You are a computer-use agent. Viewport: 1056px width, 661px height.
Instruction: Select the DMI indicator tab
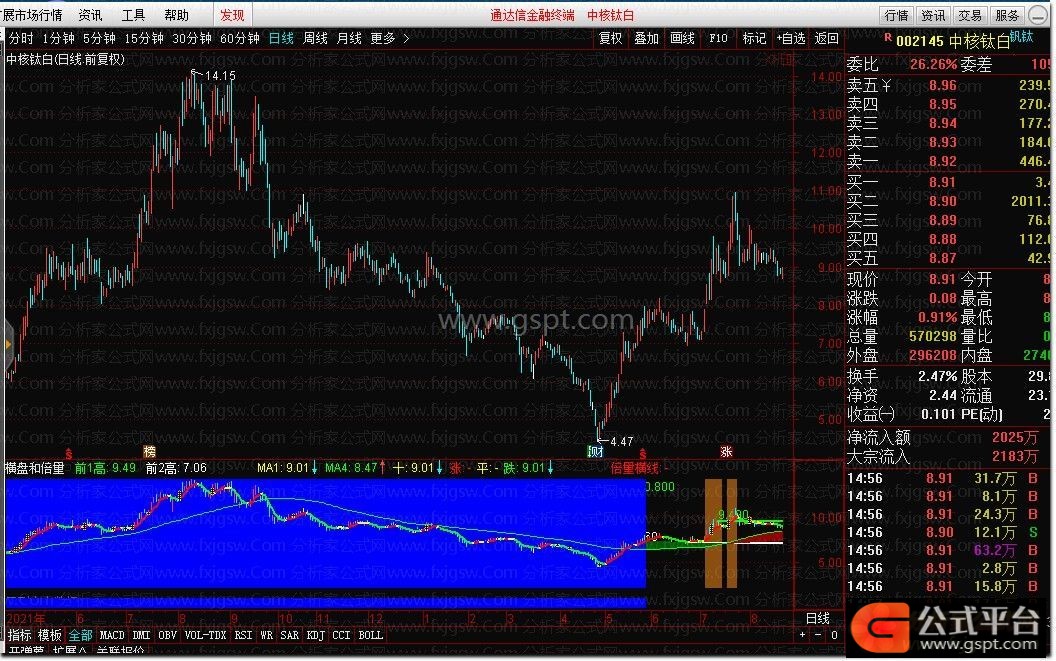[141, 635]
